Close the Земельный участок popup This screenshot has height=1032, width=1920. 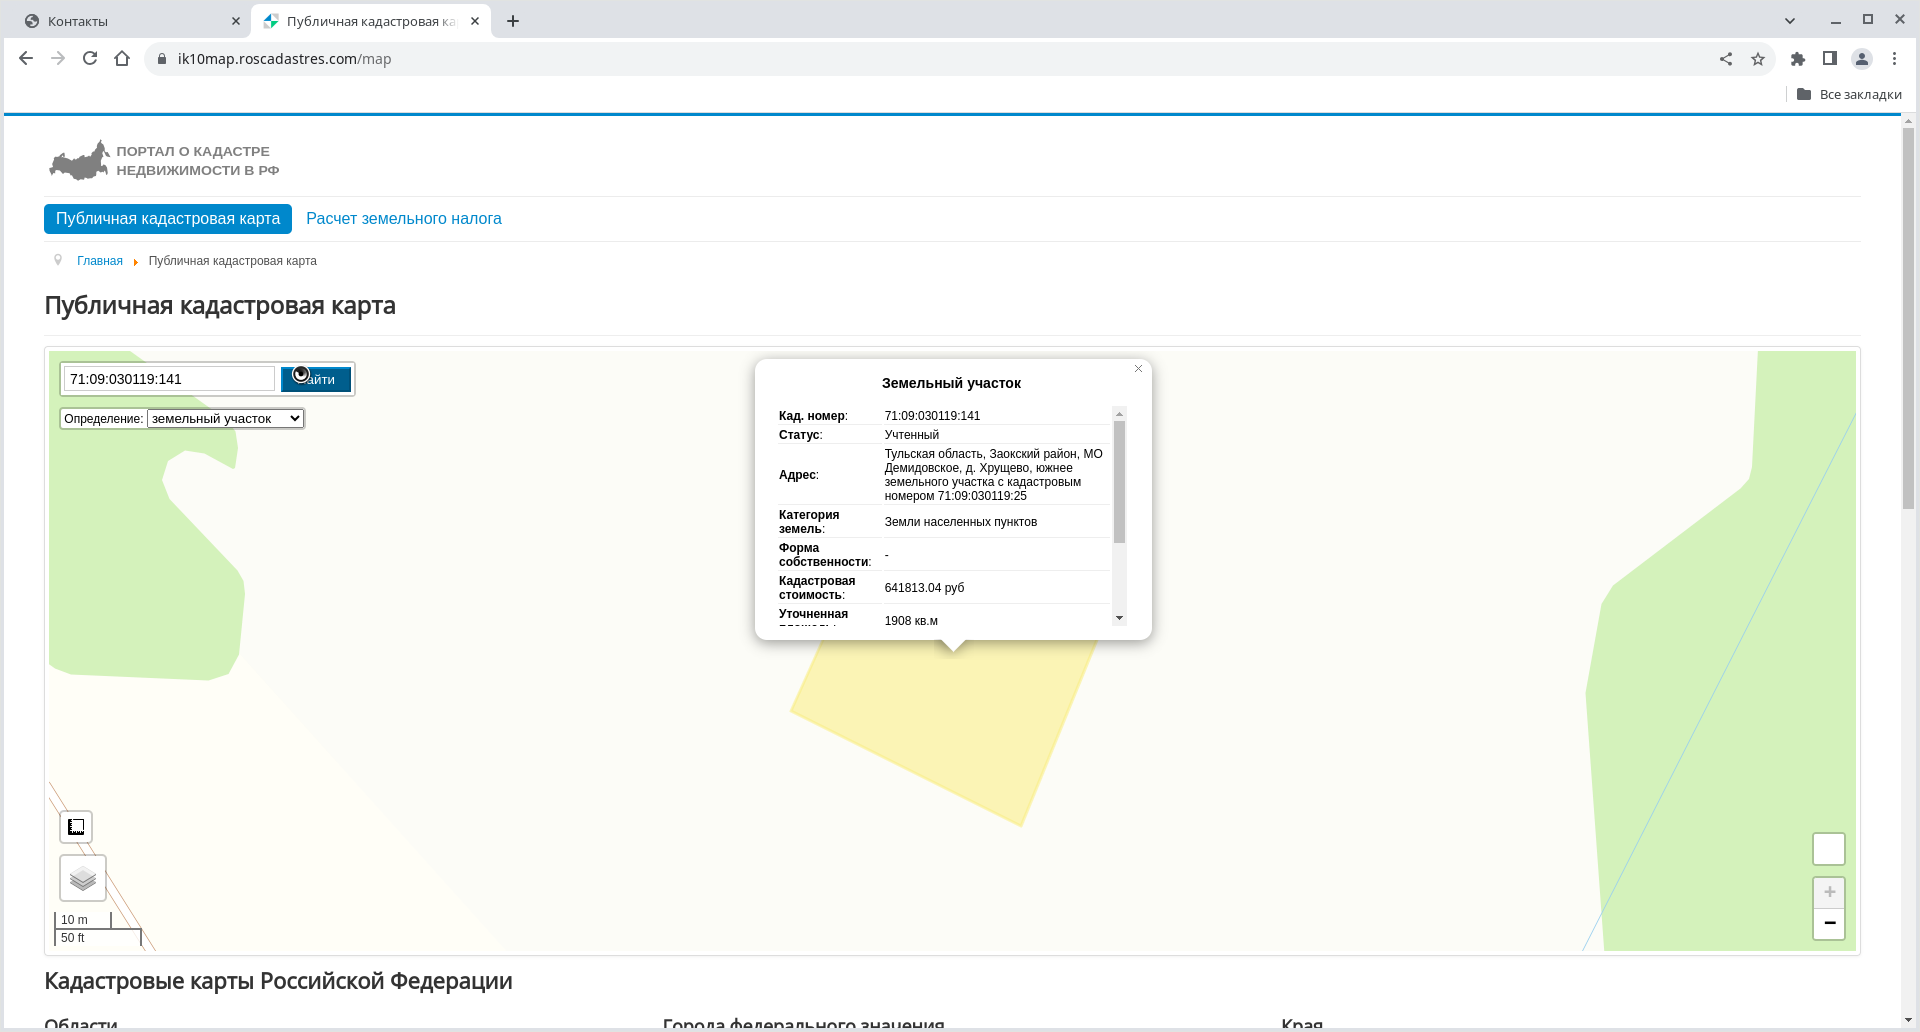click(1138, 369)
